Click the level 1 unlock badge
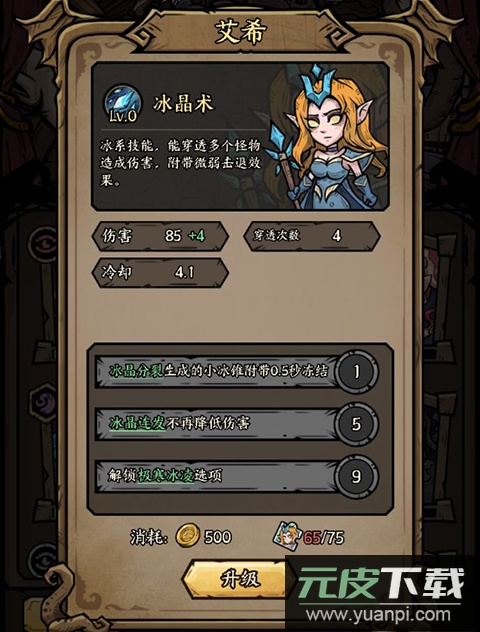This screenshot has width=480, height=632. 356,371
